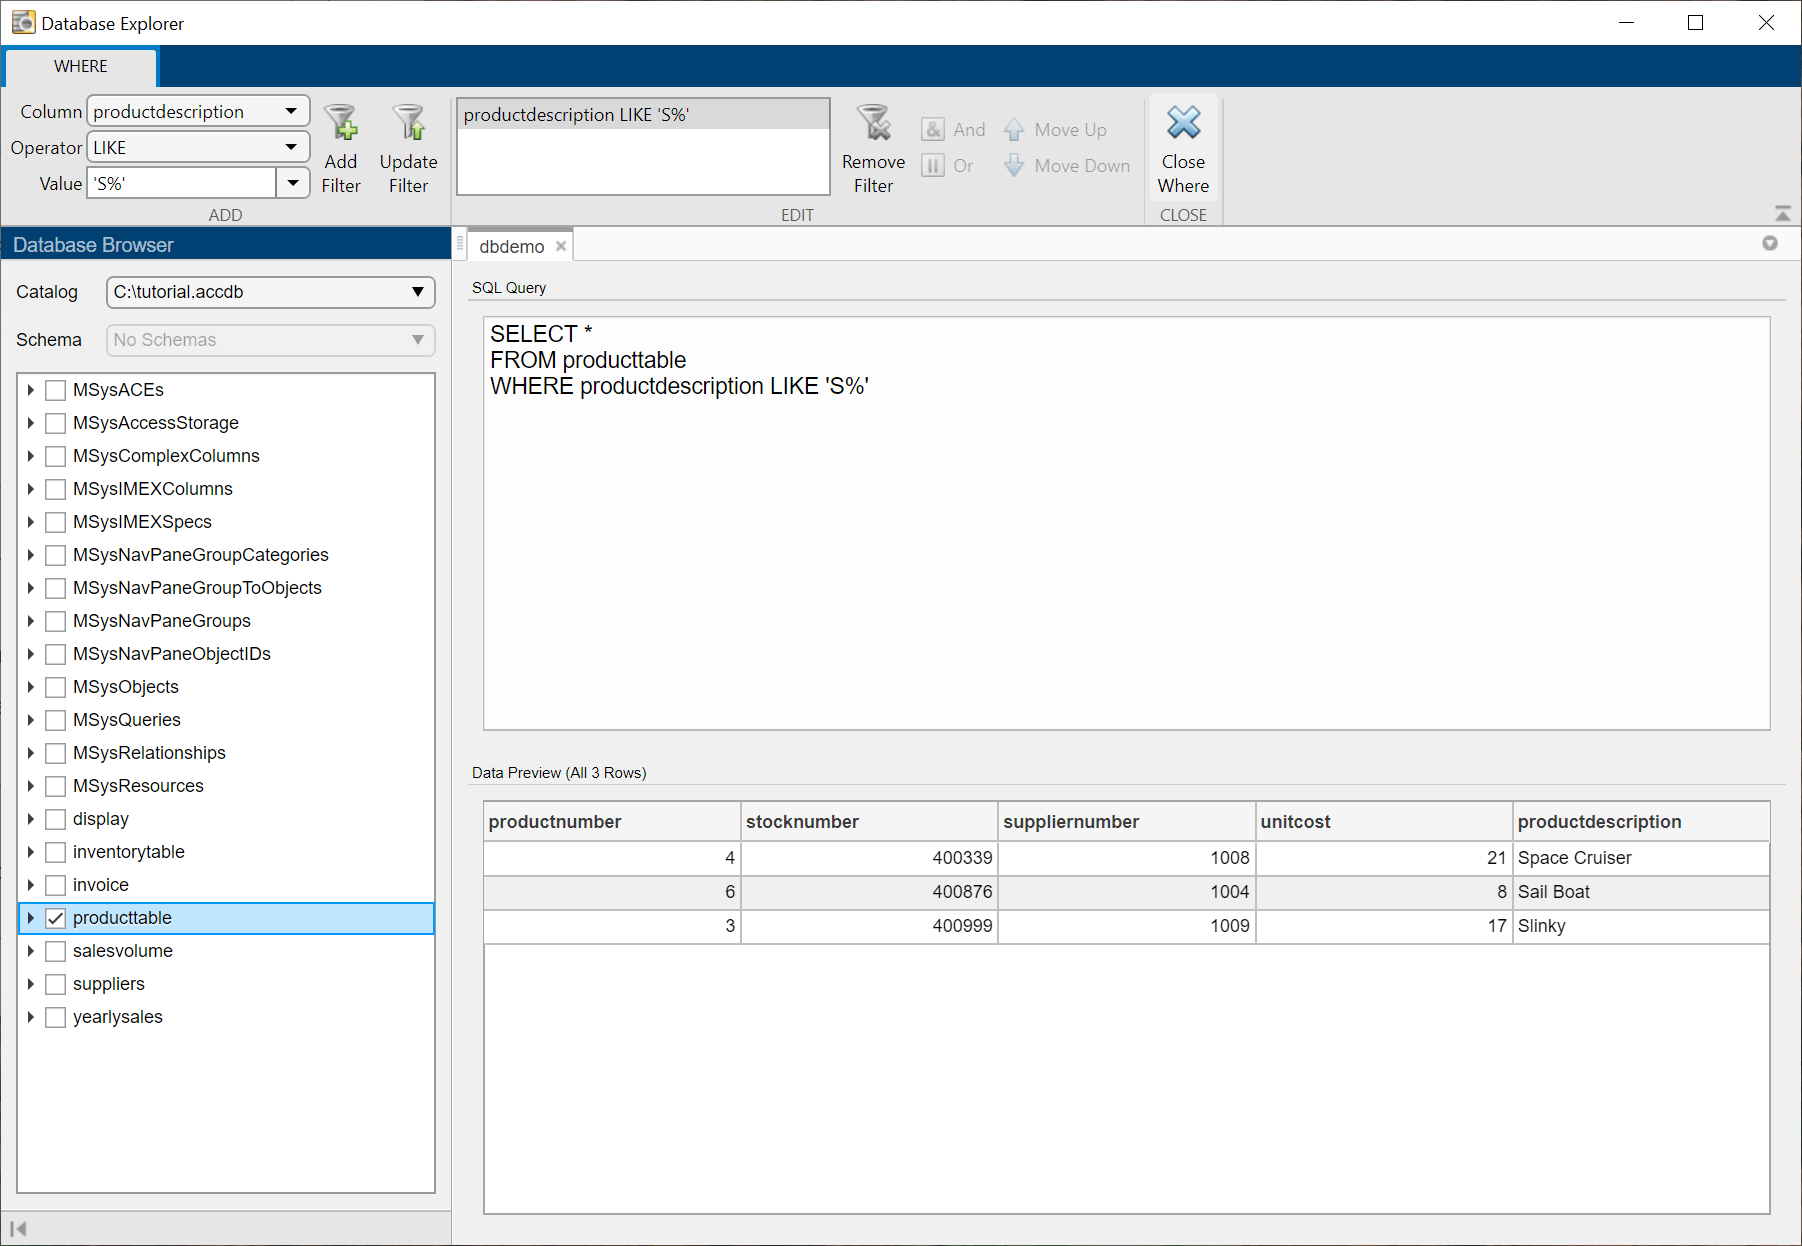
Task: Click the Move Up arrow icon
Action: 1014,130
